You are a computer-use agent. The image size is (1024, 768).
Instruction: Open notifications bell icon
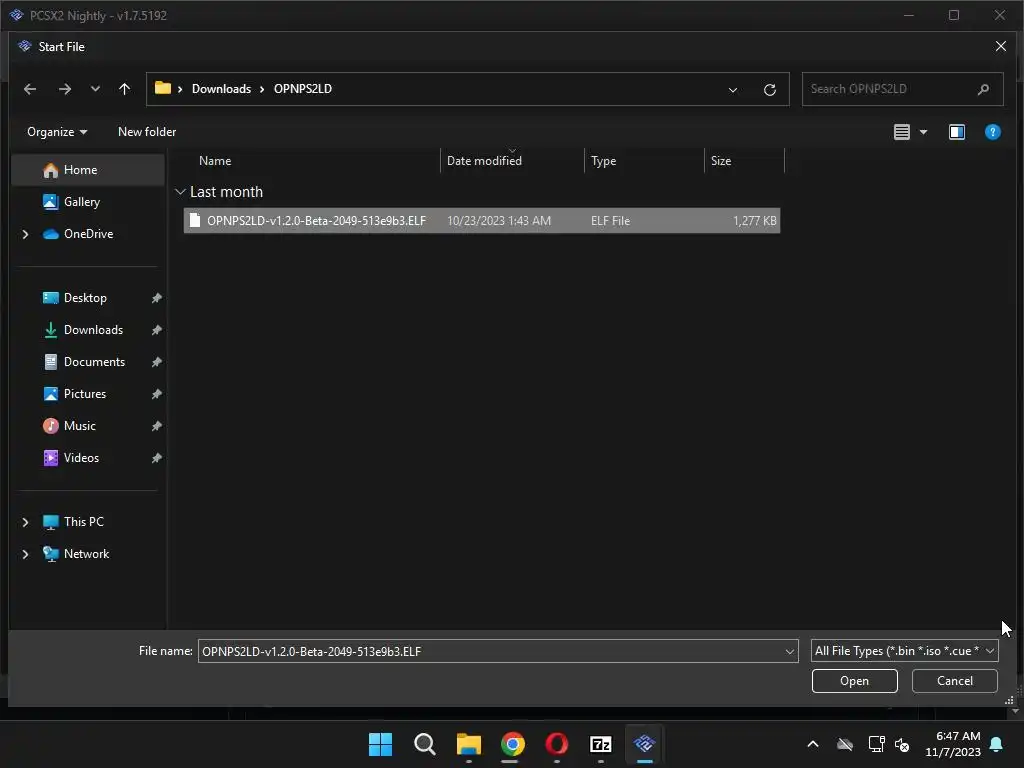pos(997,744)
